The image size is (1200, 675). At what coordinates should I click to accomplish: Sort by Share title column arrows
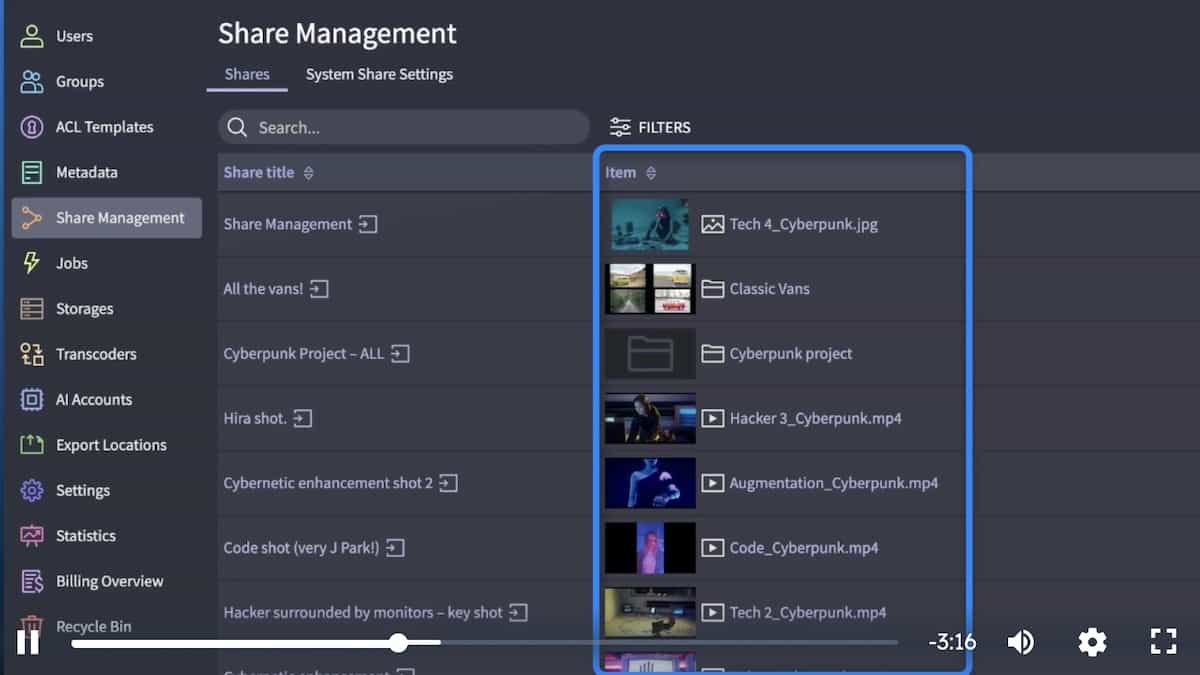[309, 173]
